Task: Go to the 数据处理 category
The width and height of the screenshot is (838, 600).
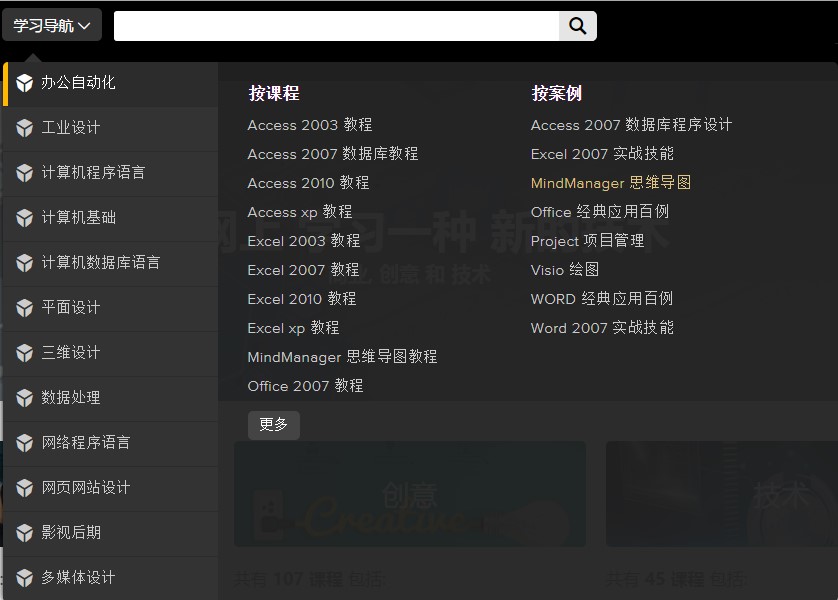Action: click(111, 398)
